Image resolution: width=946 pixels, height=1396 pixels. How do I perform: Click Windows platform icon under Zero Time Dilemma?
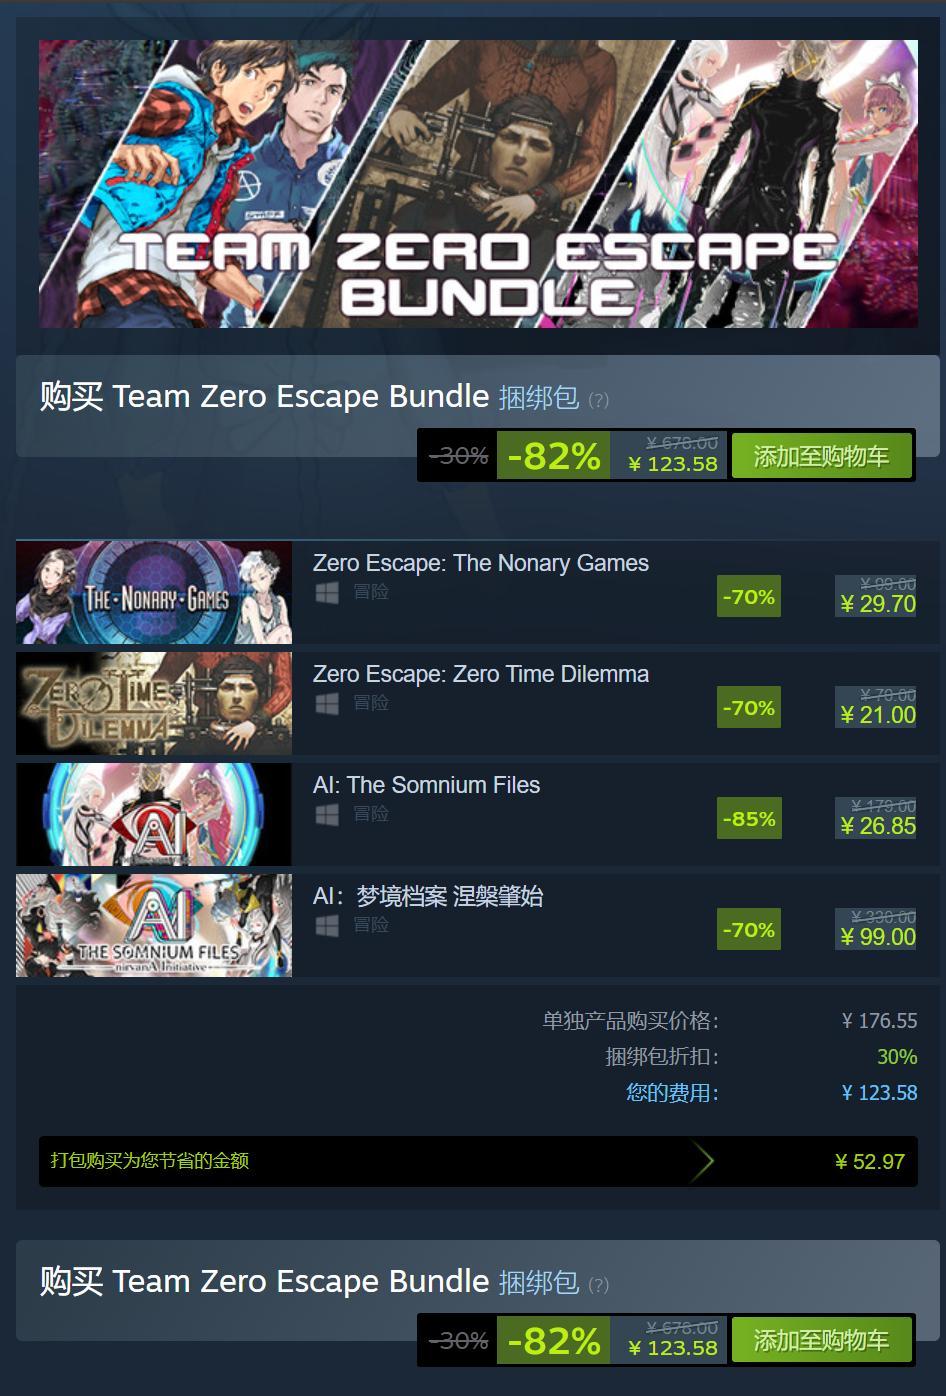pyautogui.click(x=326, y=703)
